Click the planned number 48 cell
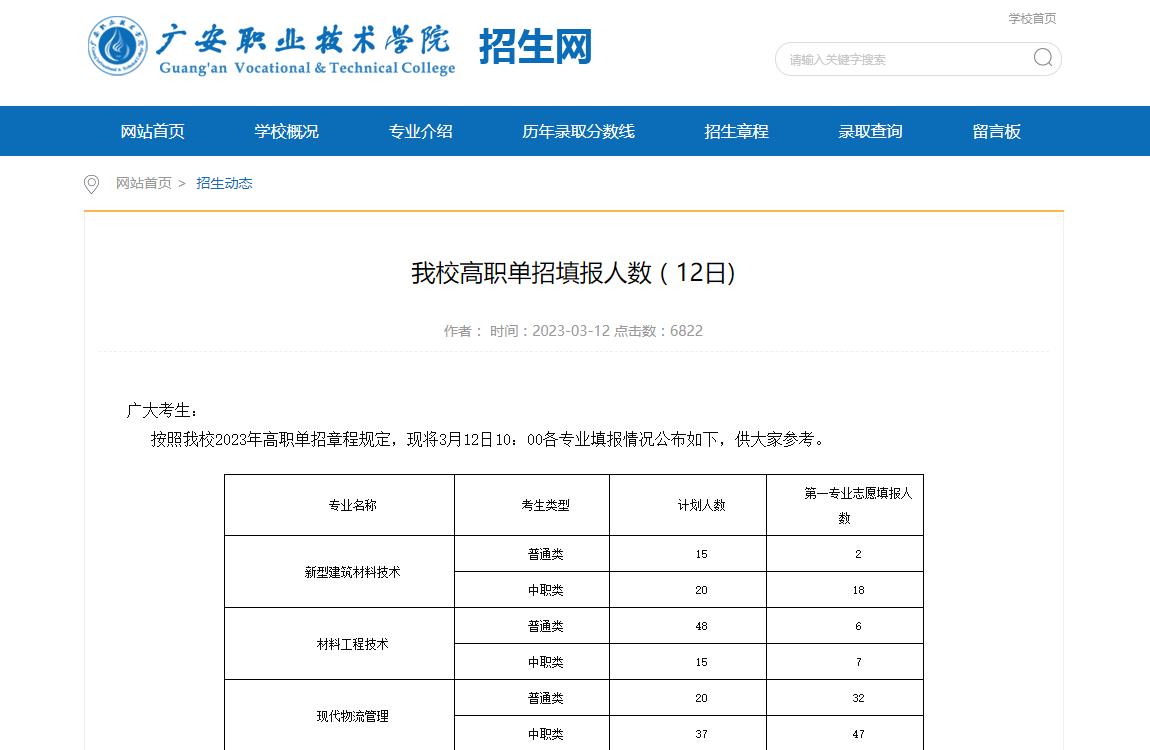Screen dimensions: 1150x750 click(688, 626)
